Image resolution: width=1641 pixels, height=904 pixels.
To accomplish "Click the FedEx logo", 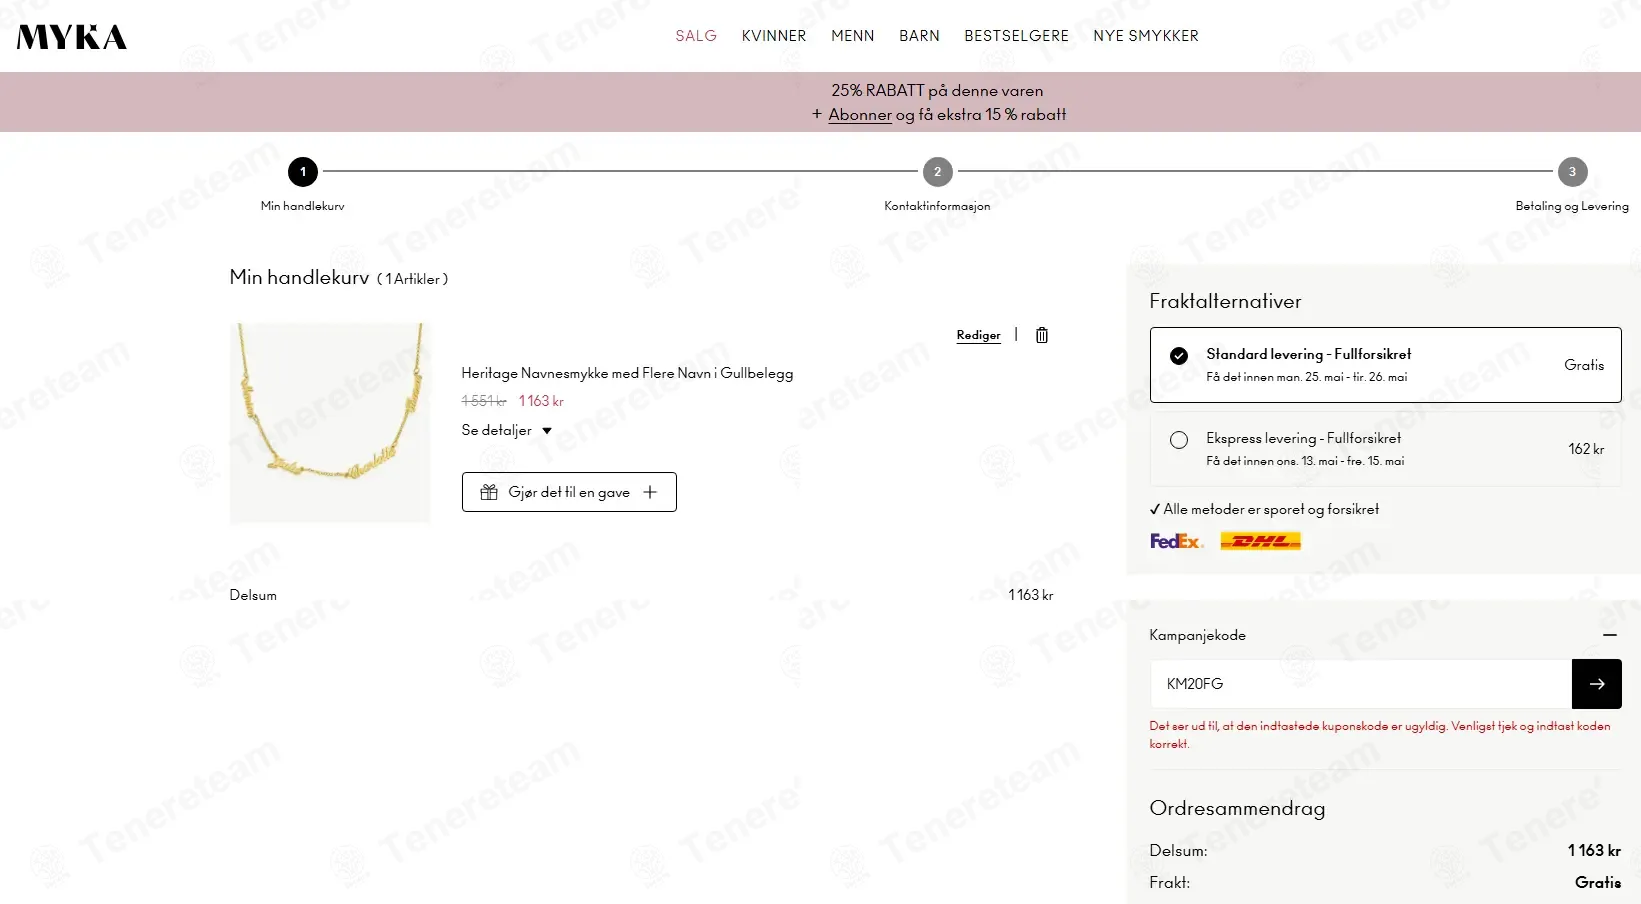I will pyautogui.click(x=1176, y=541).
